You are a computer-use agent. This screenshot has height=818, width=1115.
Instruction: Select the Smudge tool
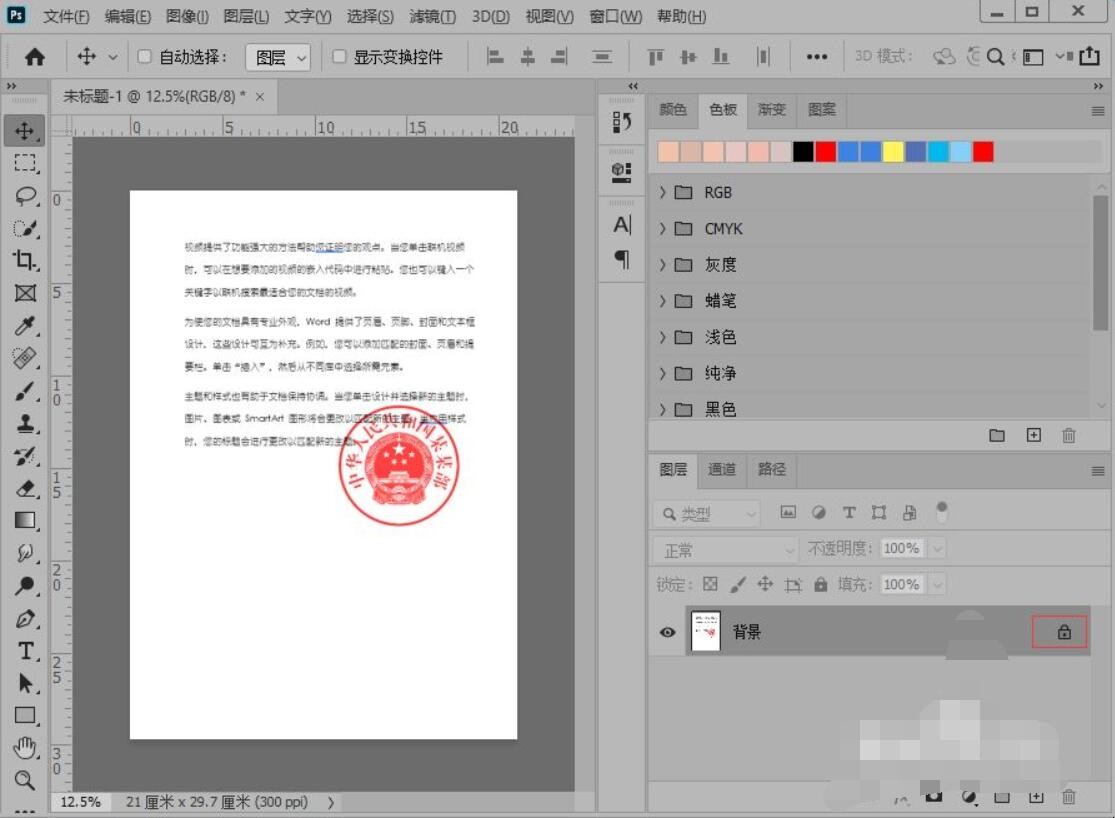pos(26,553)
